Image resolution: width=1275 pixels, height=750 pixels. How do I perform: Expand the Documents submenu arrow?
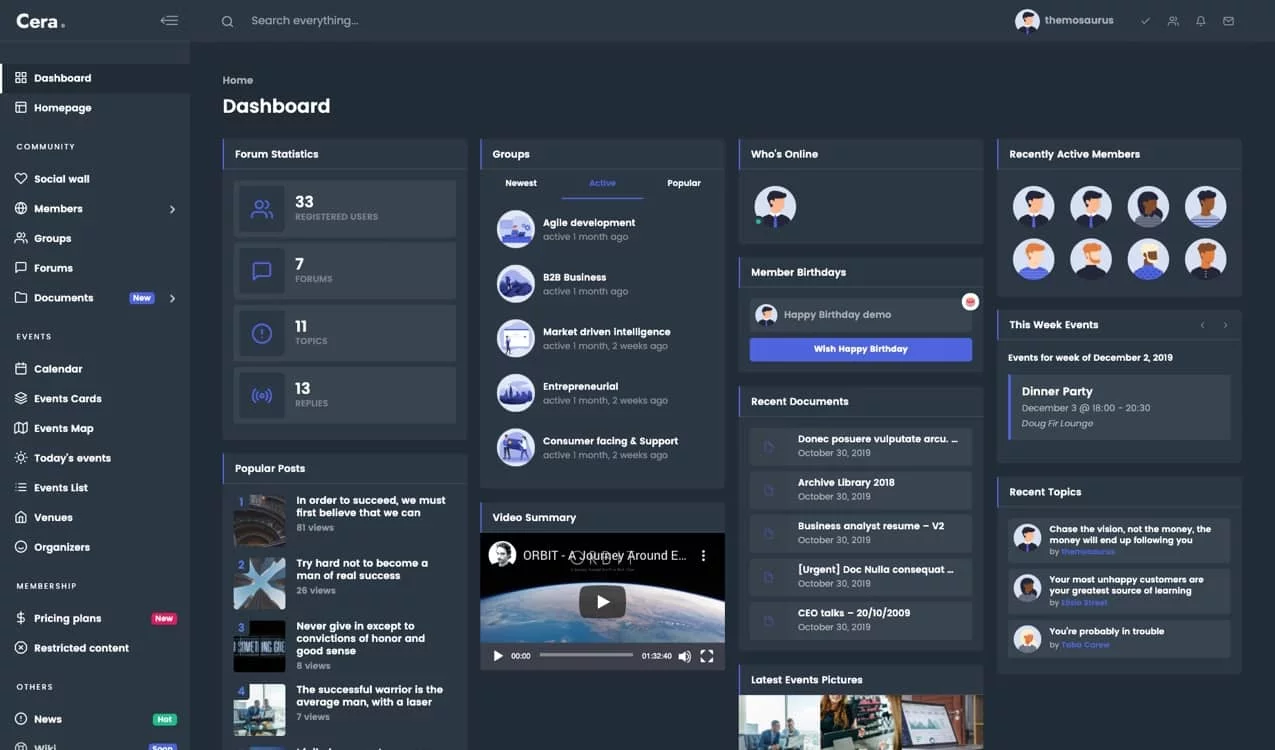pos(172,298)
